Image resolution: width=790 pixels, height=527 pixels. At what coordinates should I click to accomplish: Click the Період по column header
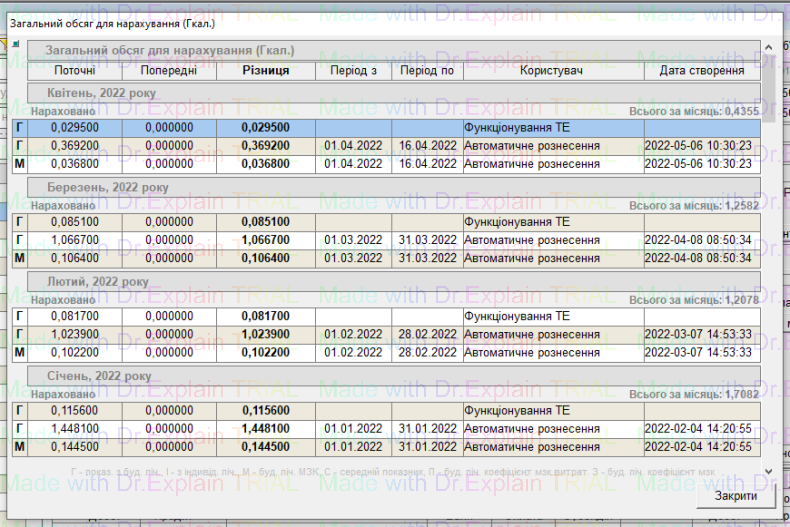tap(426, 71)
